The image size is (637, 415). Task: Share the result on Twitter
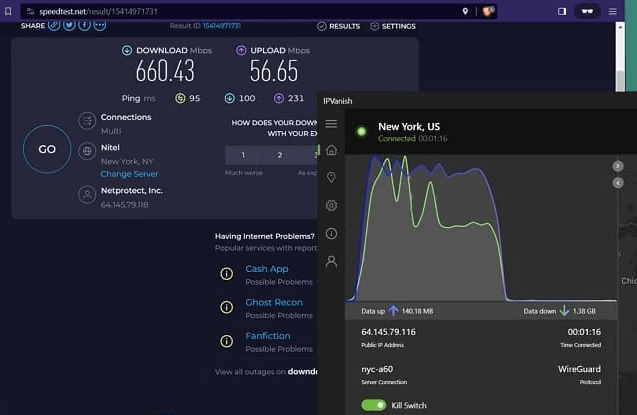point(69,25)
